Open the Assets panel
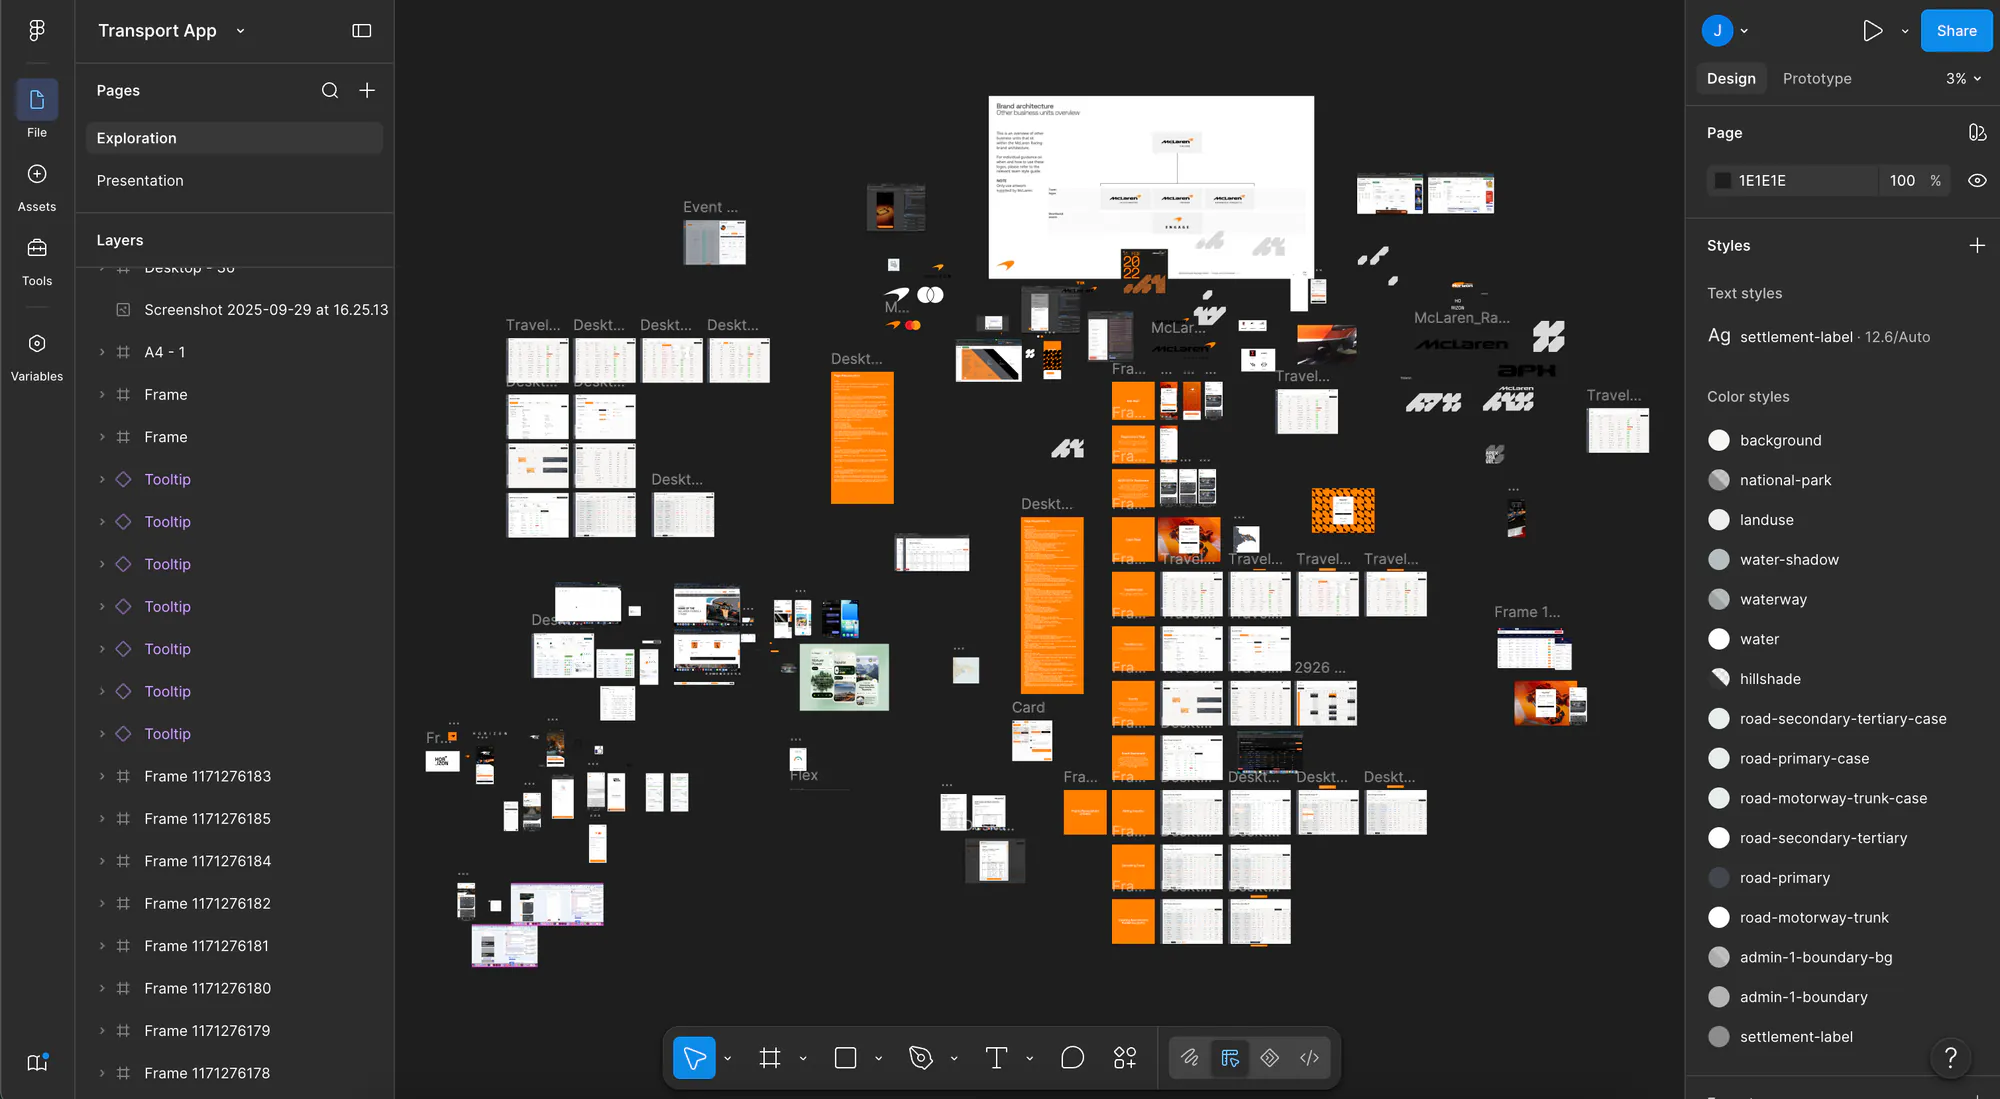Image resolution: width=2000 pixels, height=1099 pixels. tap(37, 188)
